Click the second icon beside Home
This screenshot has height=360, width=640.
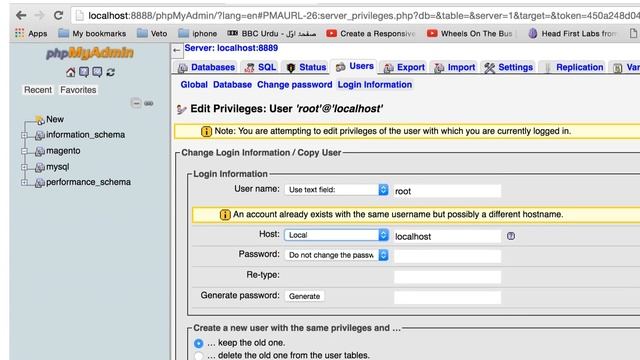tap(84, 72)
